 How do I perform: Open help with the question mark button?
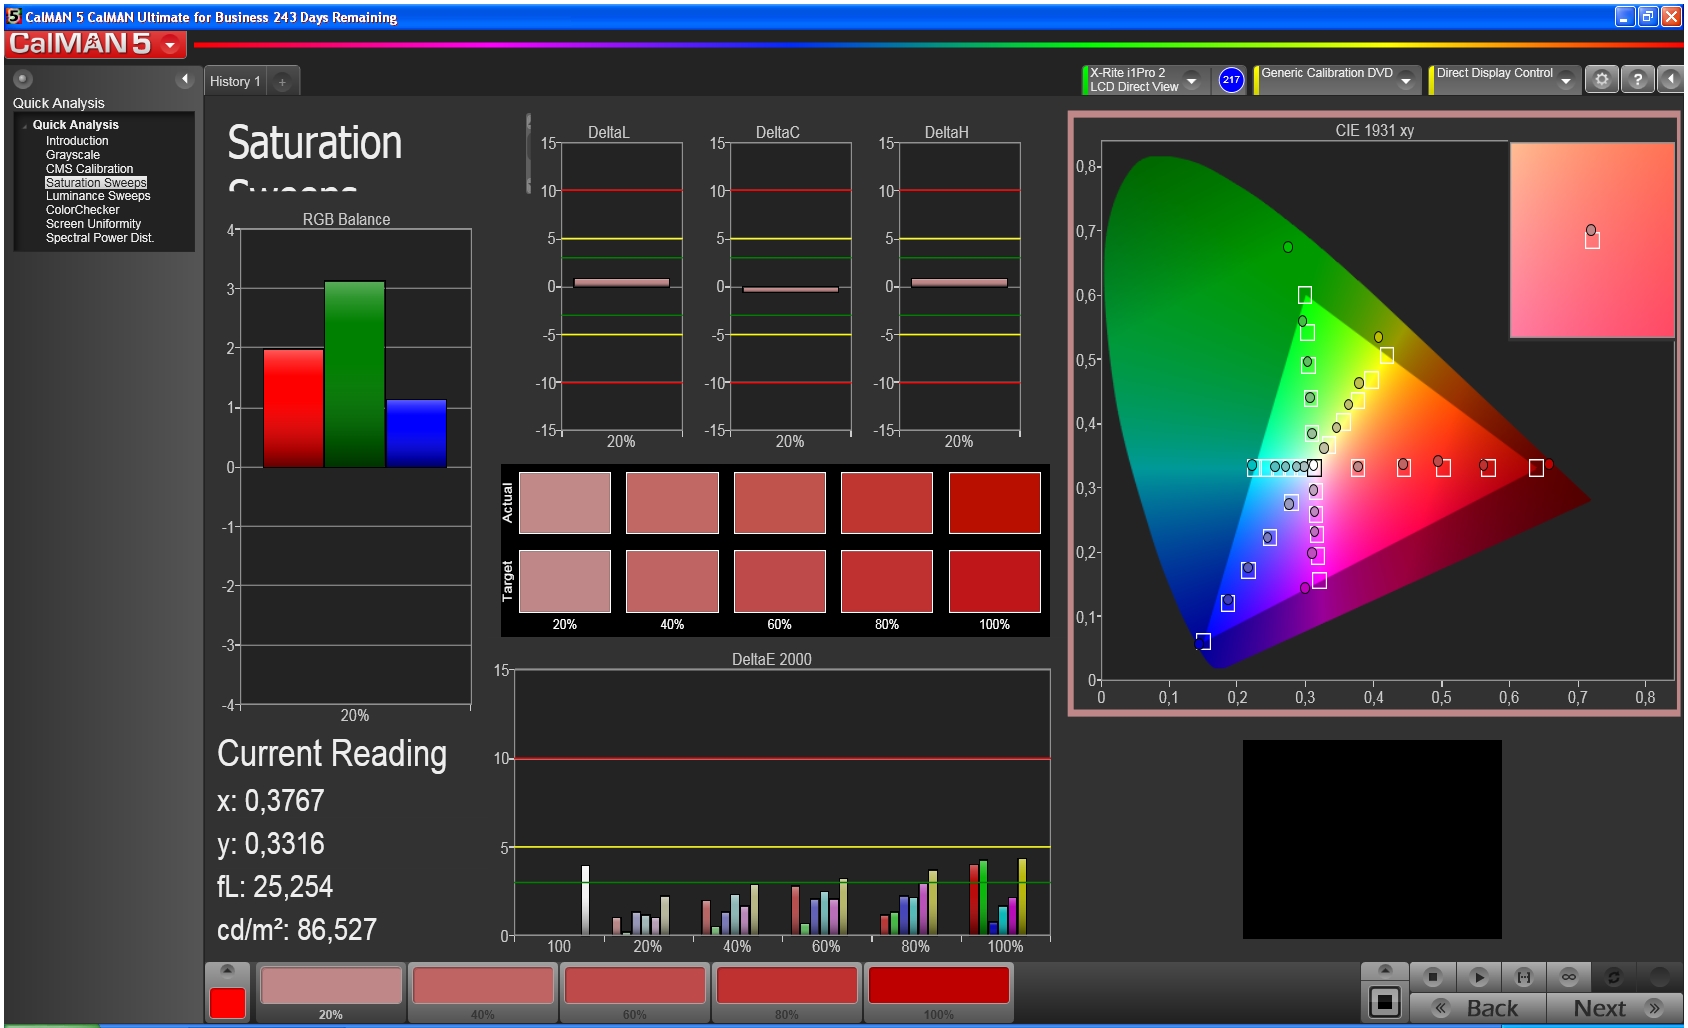(1637, 79)
